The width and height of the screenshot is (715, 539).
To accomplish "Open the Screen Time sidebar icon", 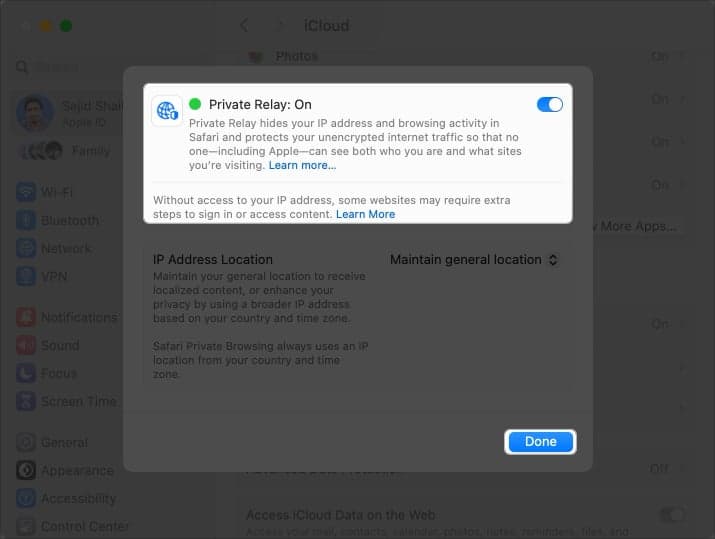I will click(26, 401).
